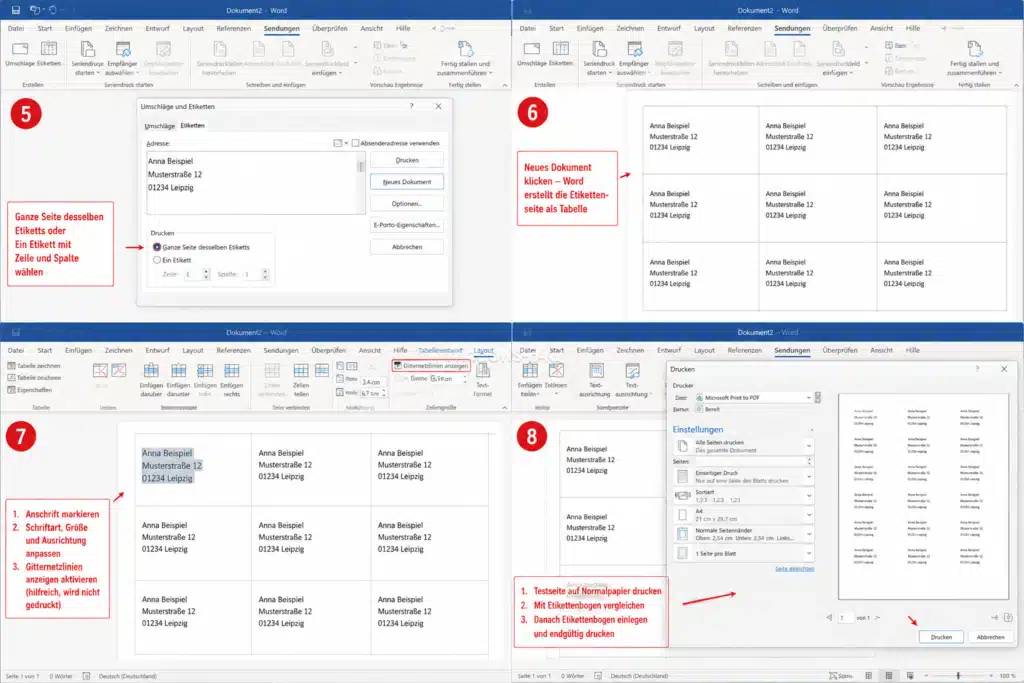Click the Einfügen rechts column icon
This screenshot has height=683, width=1024.
tap(232, 371)
